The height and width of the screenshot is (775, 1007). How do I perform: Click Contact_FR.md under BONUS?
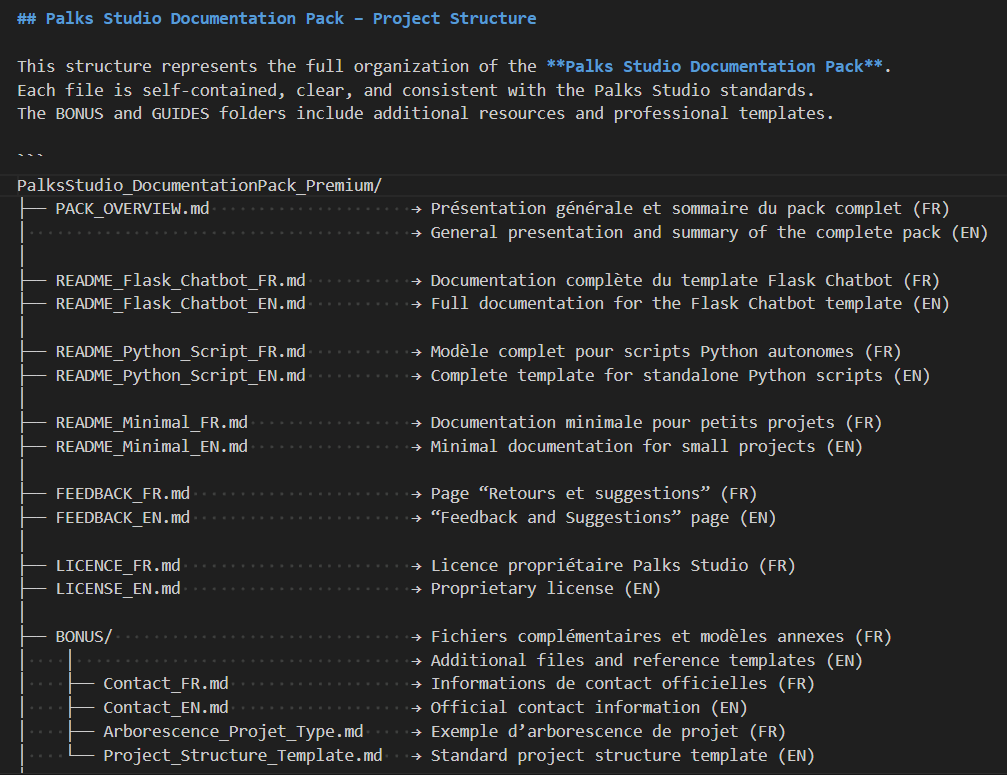[x=165, y=684]
